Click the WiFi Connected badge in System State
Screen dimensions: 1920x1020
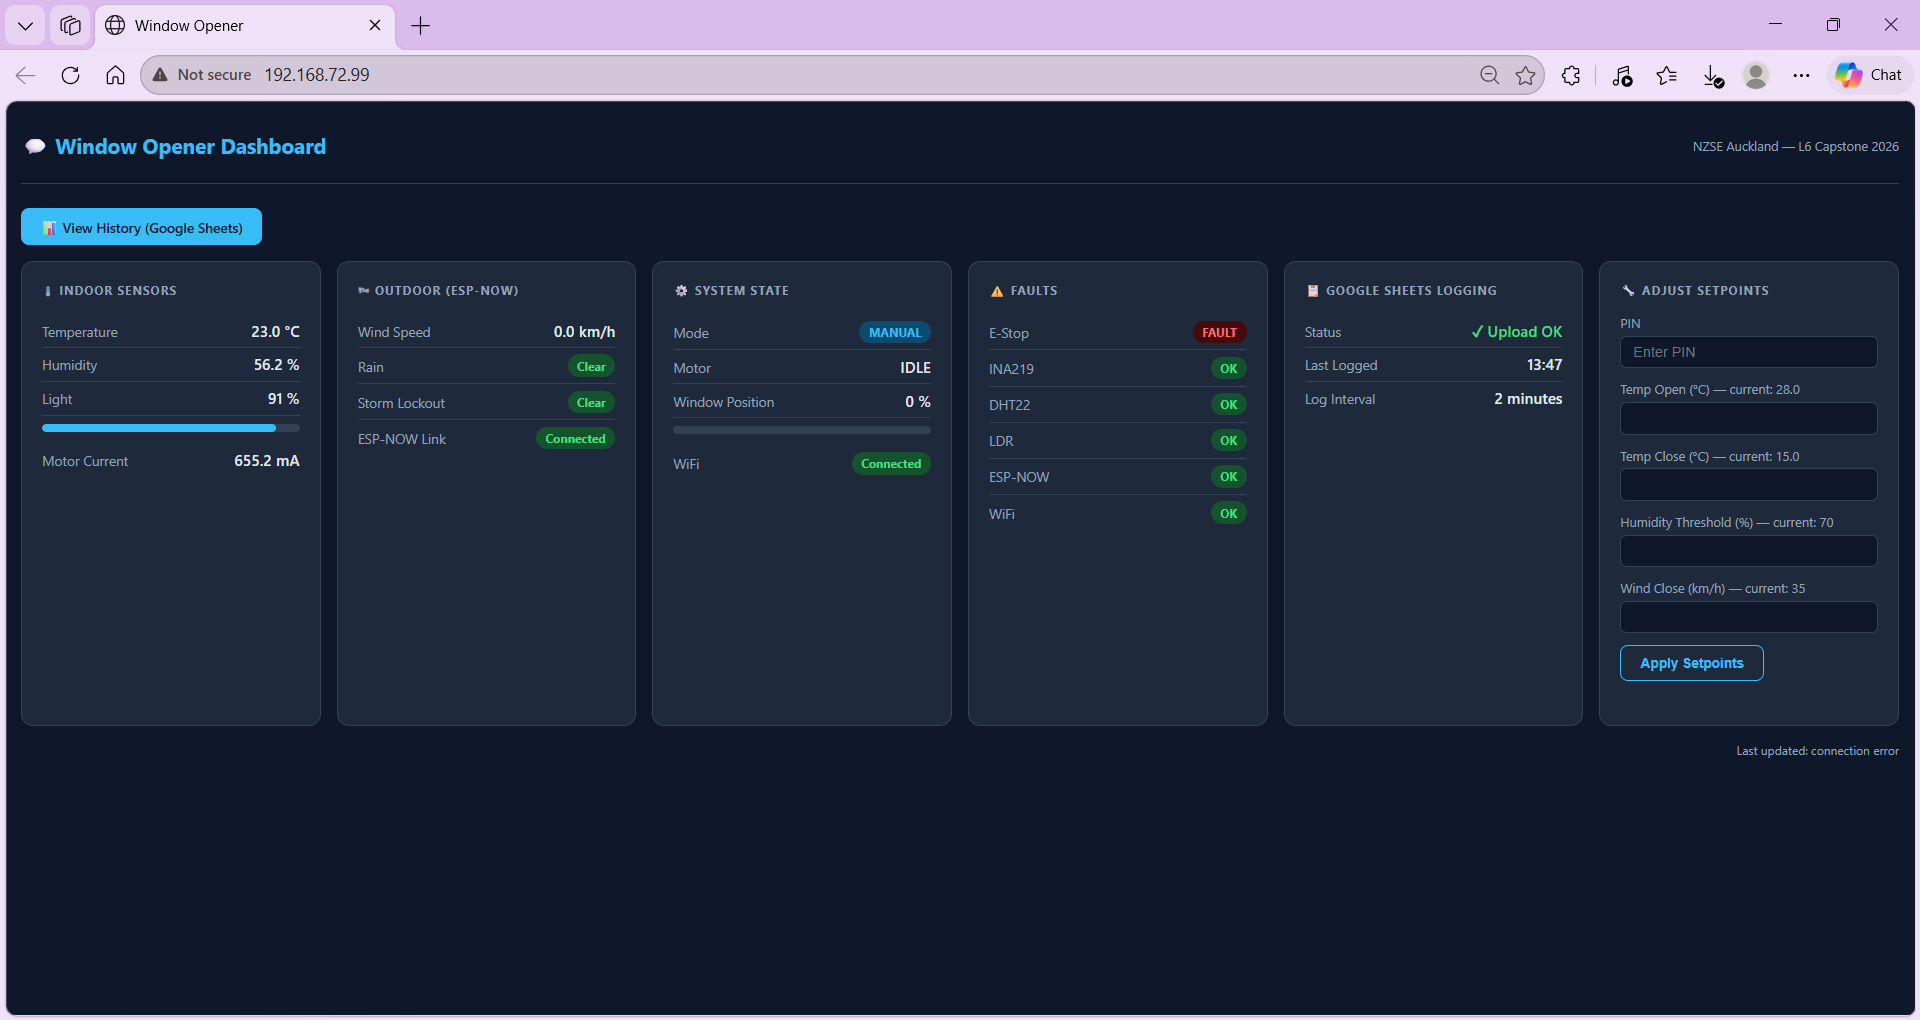click(891, 464)
